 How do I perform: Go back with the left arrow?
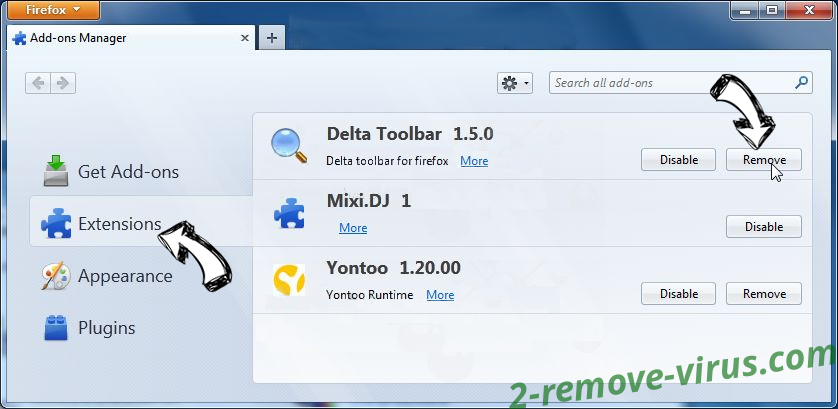pos(38,83)
